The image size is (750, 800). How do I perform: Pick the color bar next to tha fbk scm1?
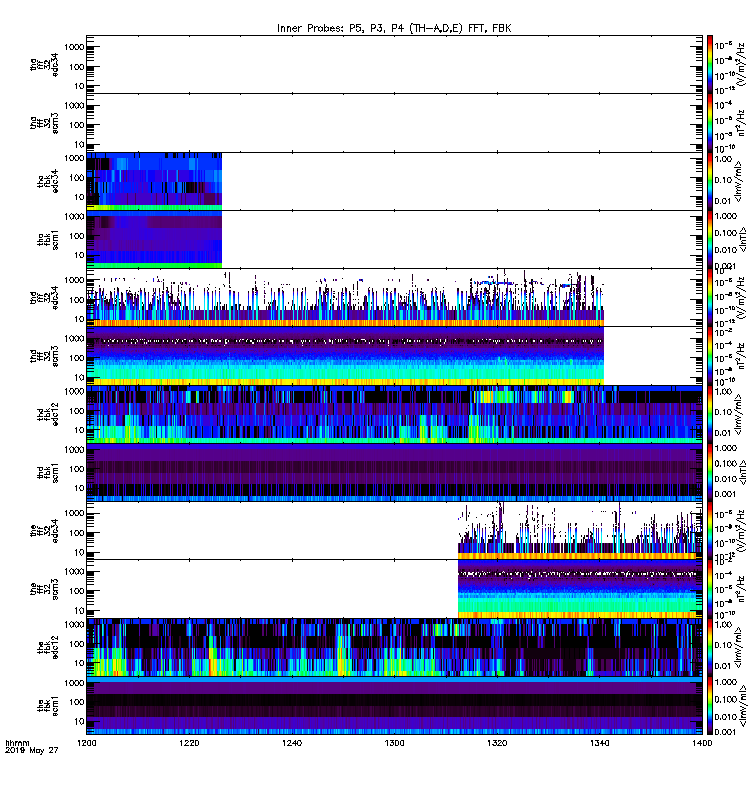(x=710, y=240)
